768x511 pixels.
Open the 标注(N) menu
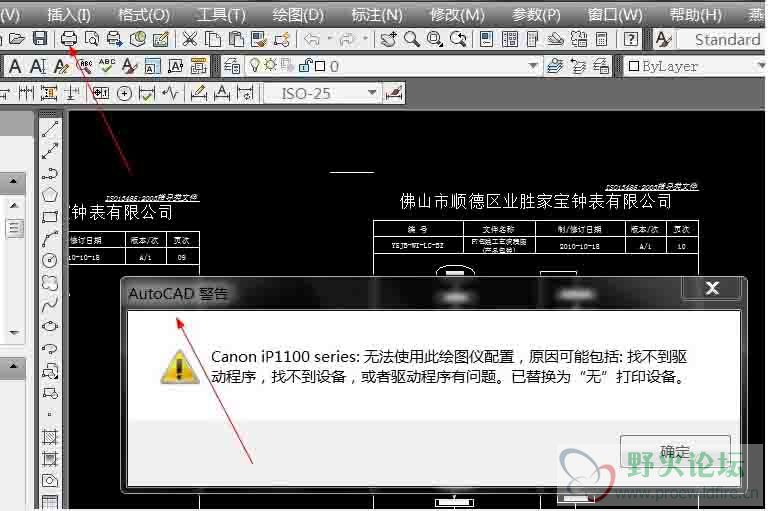377,15
